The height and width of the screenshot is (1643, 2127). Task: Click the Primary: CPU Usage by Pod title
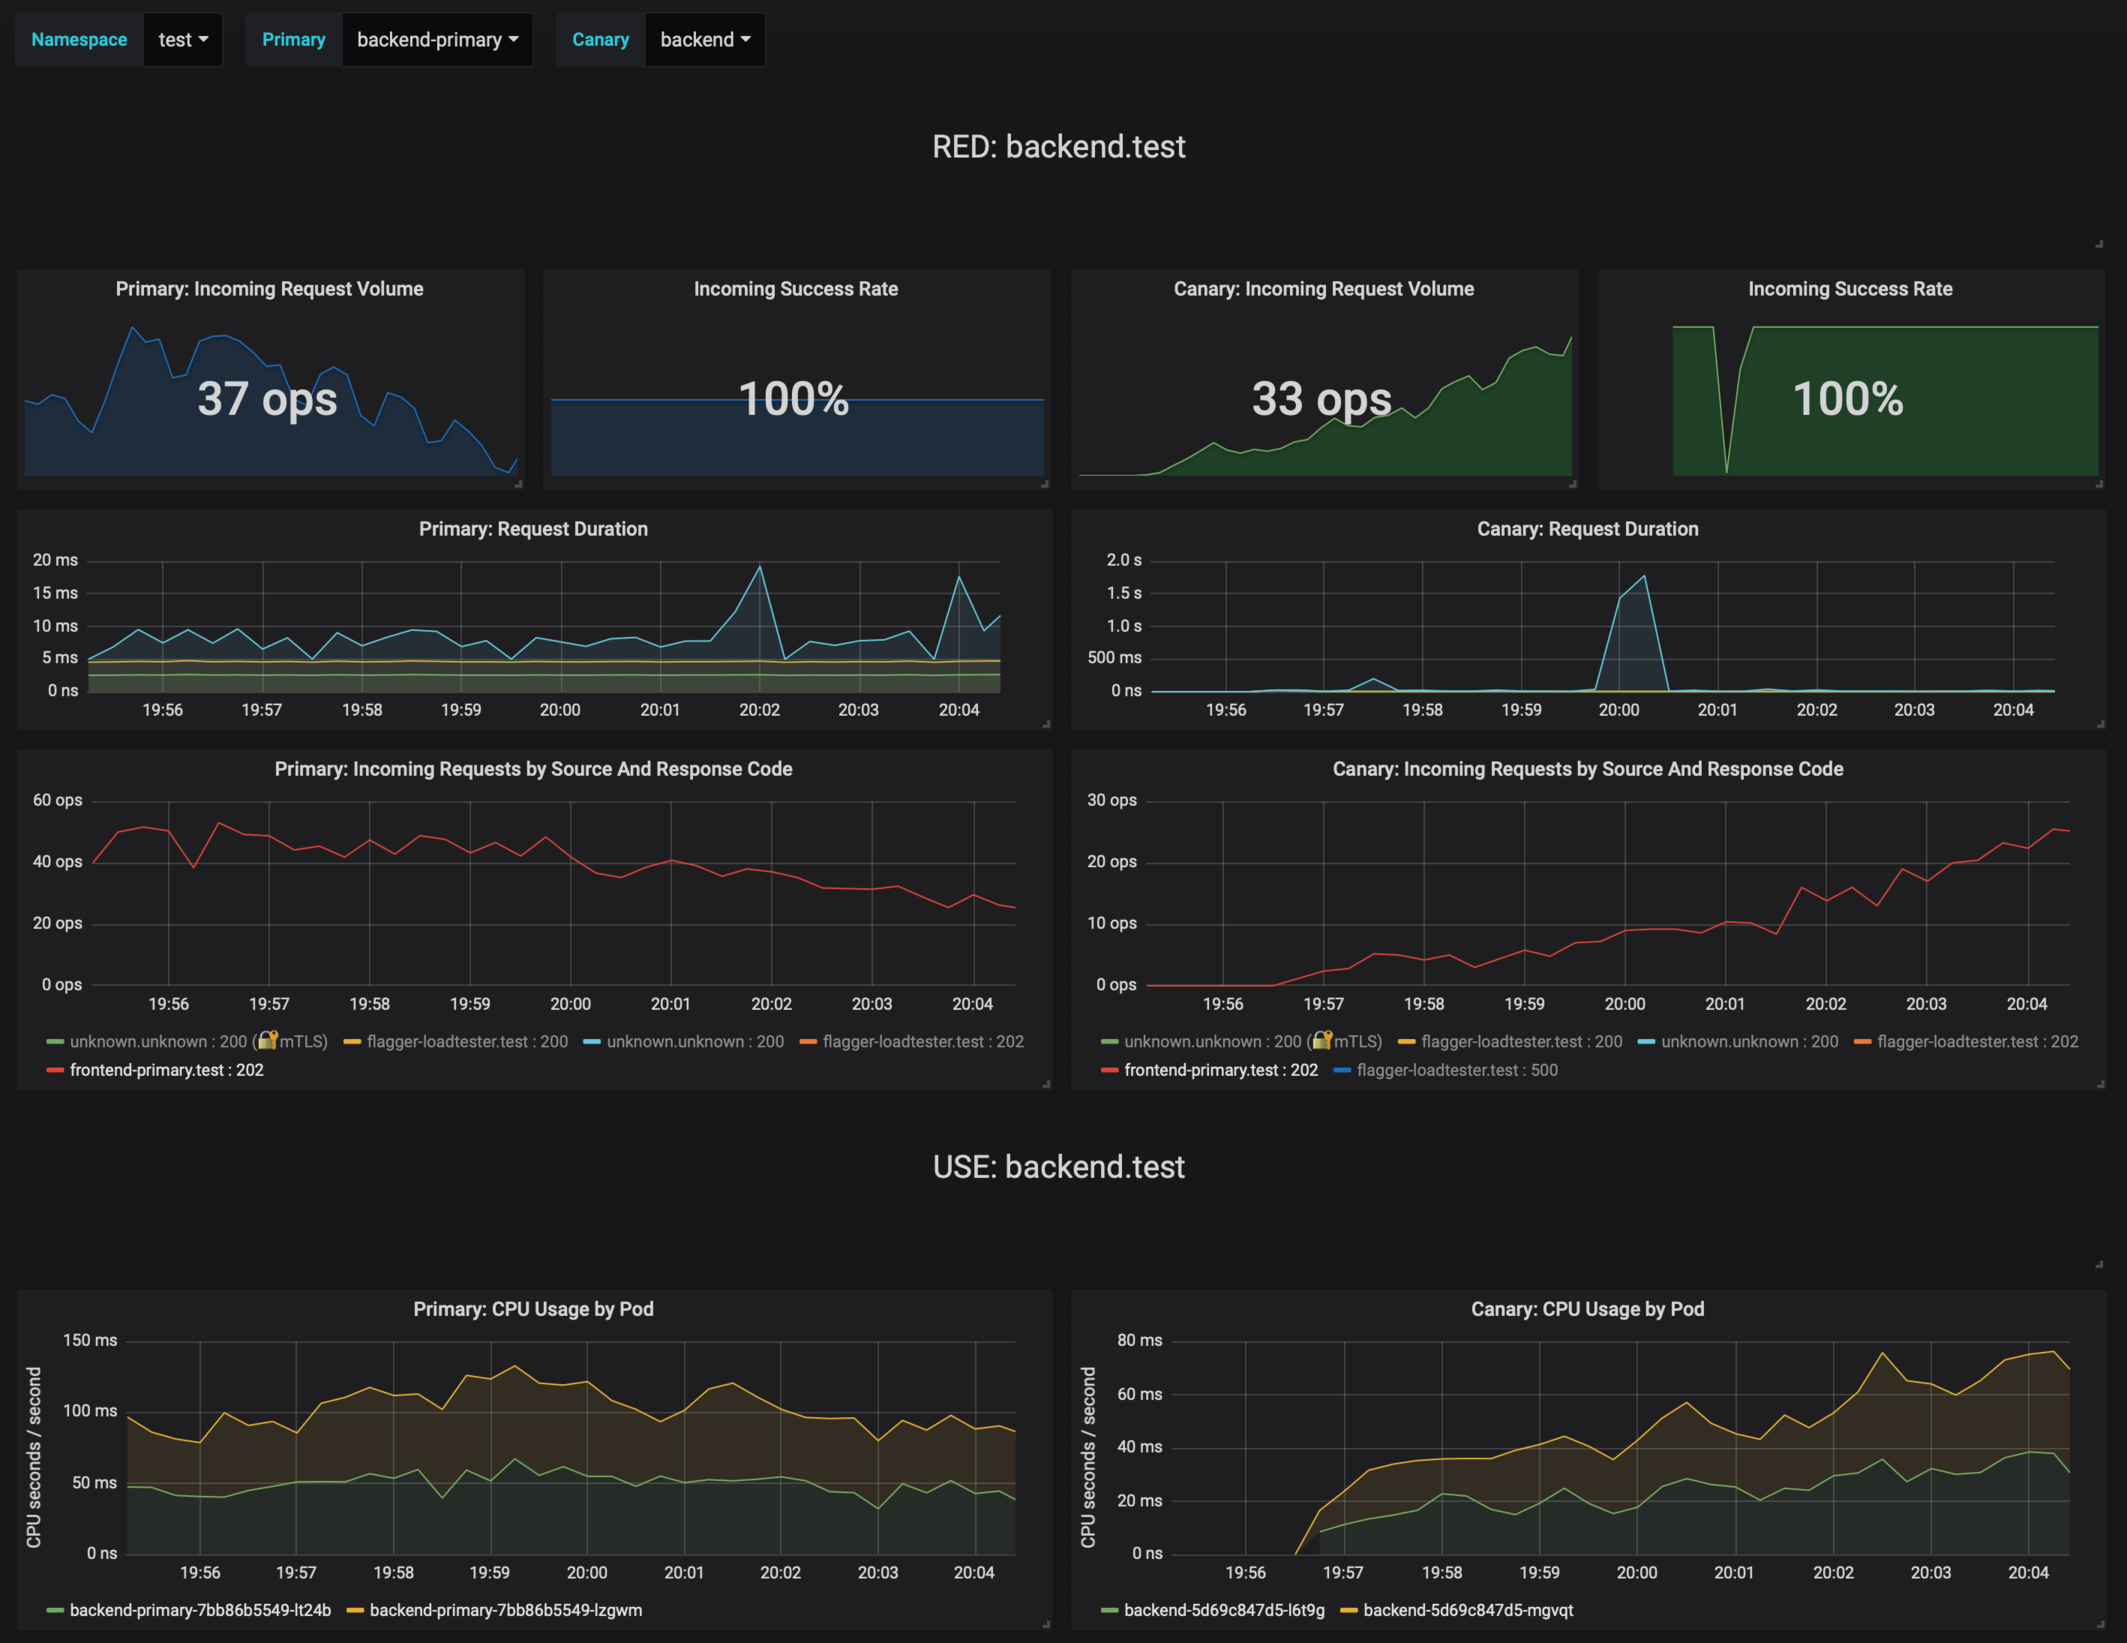533,1309
